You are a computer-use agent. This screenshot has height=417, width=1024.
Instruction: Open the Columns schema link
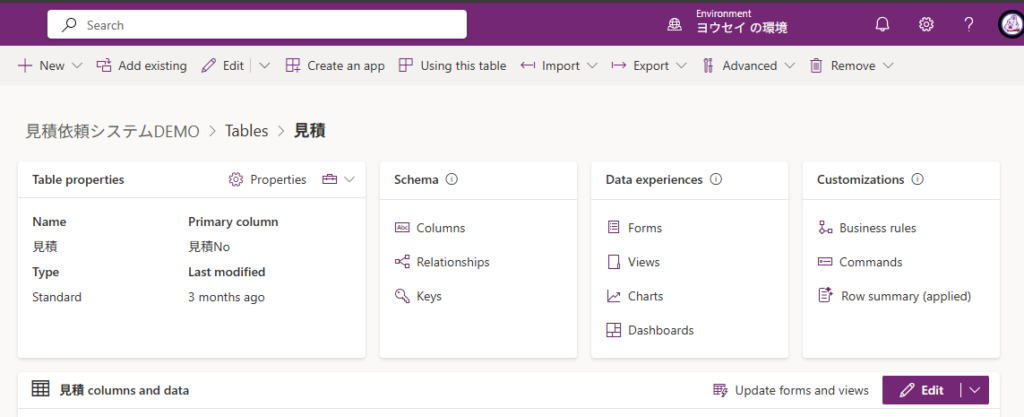coord(440,228)
